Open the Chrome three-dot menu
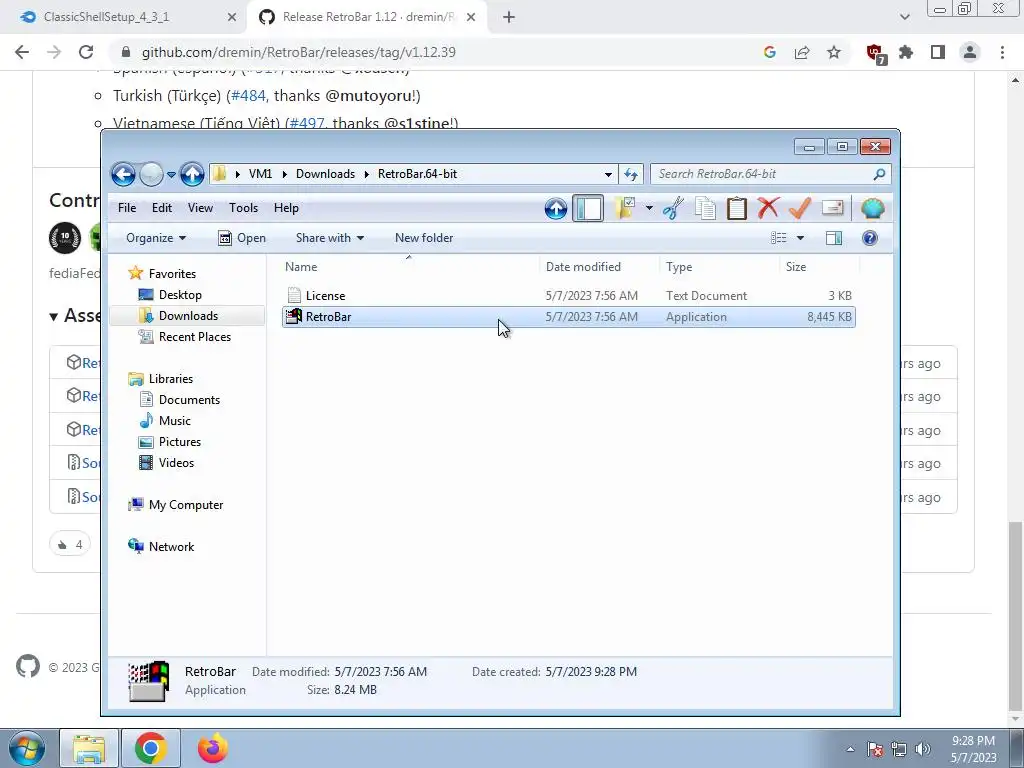This screenshot has width=1024, height=768. click(x=1002, y=52)
